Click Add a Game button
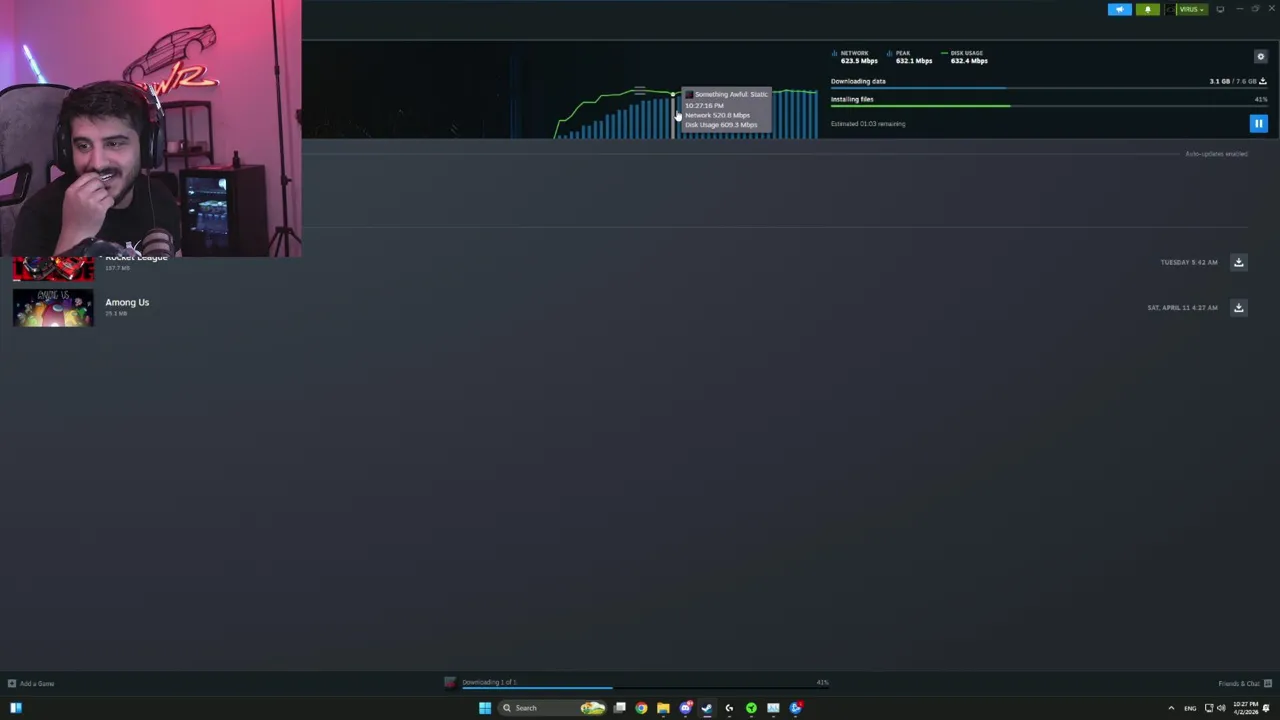 click(31, 684)
